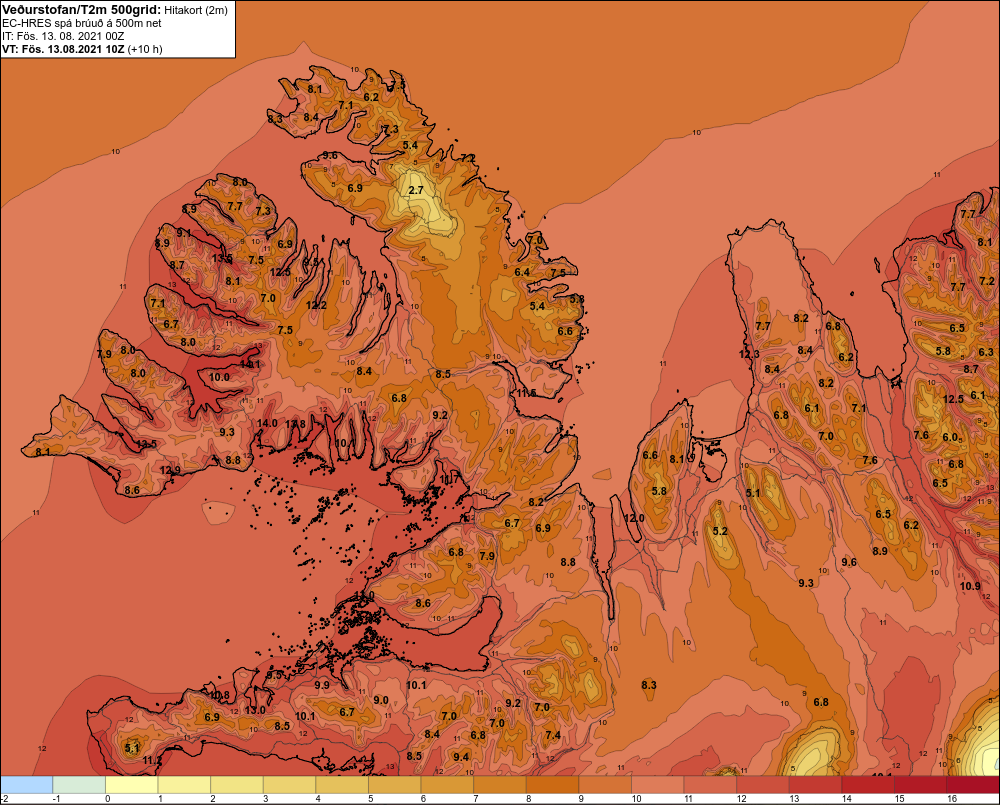Screen dimensions: 1000x805
Task: Select the 14.0 temperature label
Action: pyautogui.click(x=267, y=423)
